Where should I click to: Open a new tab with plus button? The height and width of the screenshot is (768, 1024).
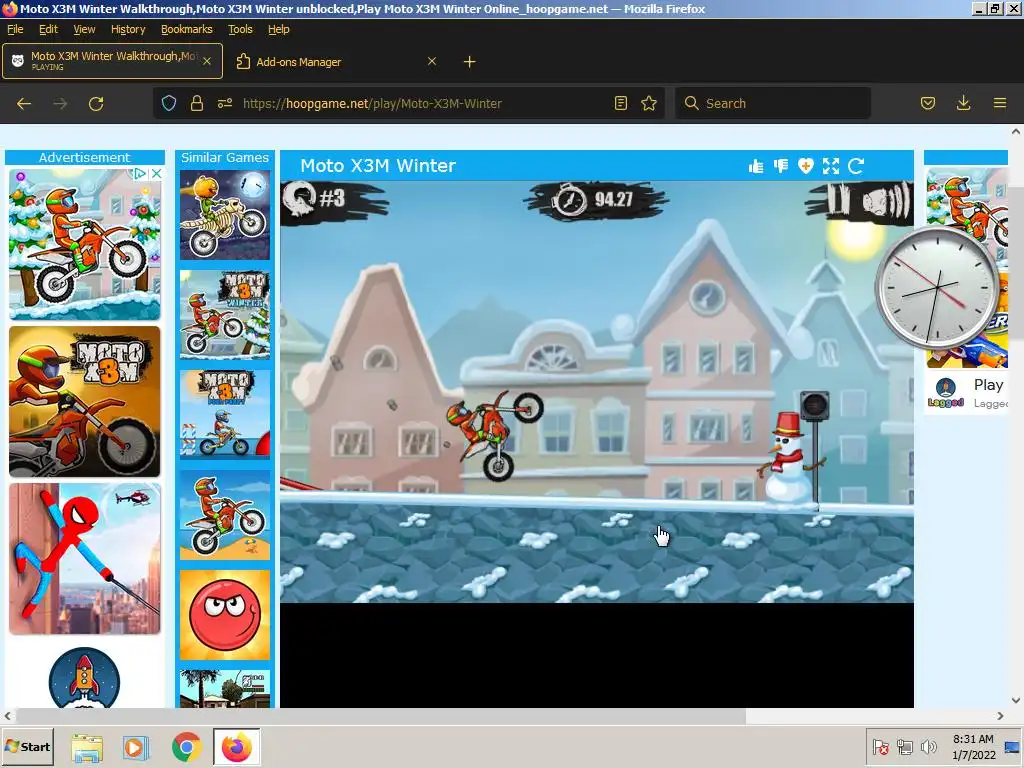[x=469, y=62]
